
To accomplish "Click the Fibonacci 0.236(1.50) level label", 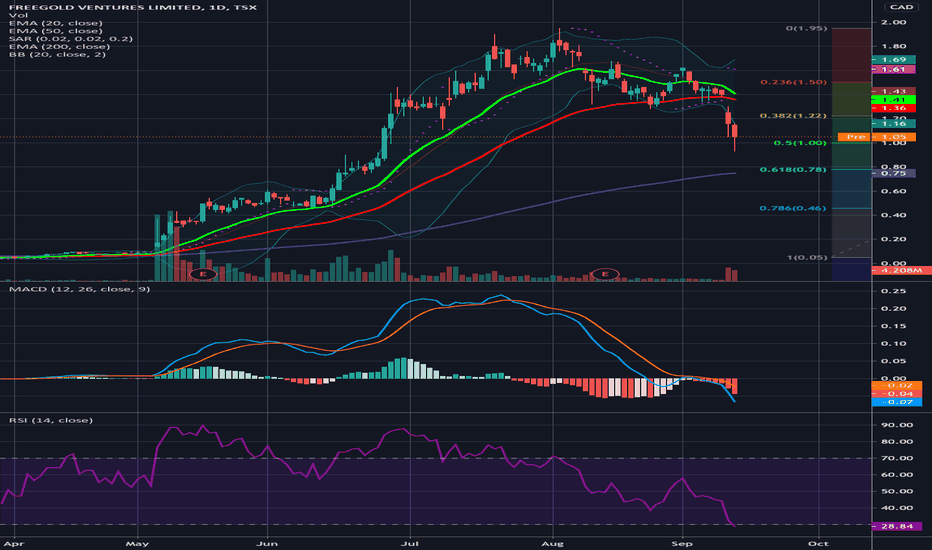I will (x=794, y=82).
